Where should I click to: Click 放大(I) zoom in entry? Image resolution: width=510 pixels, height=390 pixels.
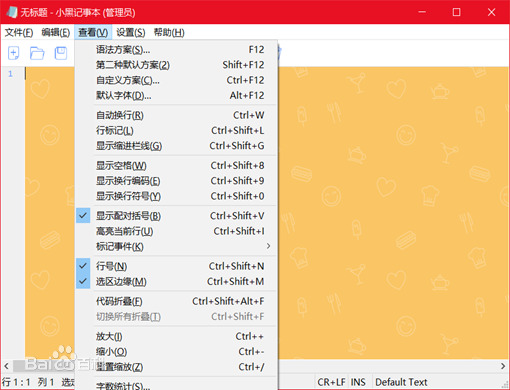[x=176, y=336]
